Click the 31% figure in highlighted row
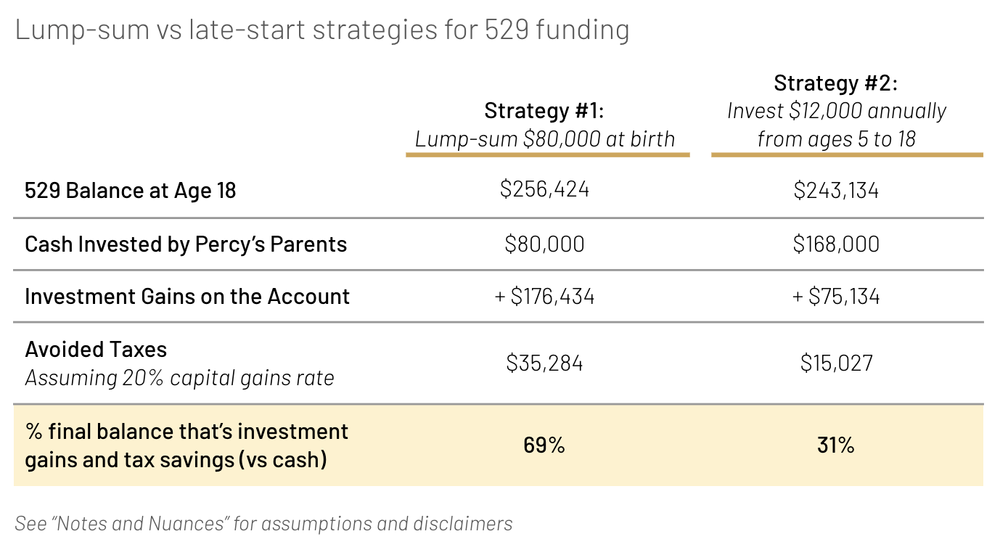1000x544 pixels. tap(836, 445)
